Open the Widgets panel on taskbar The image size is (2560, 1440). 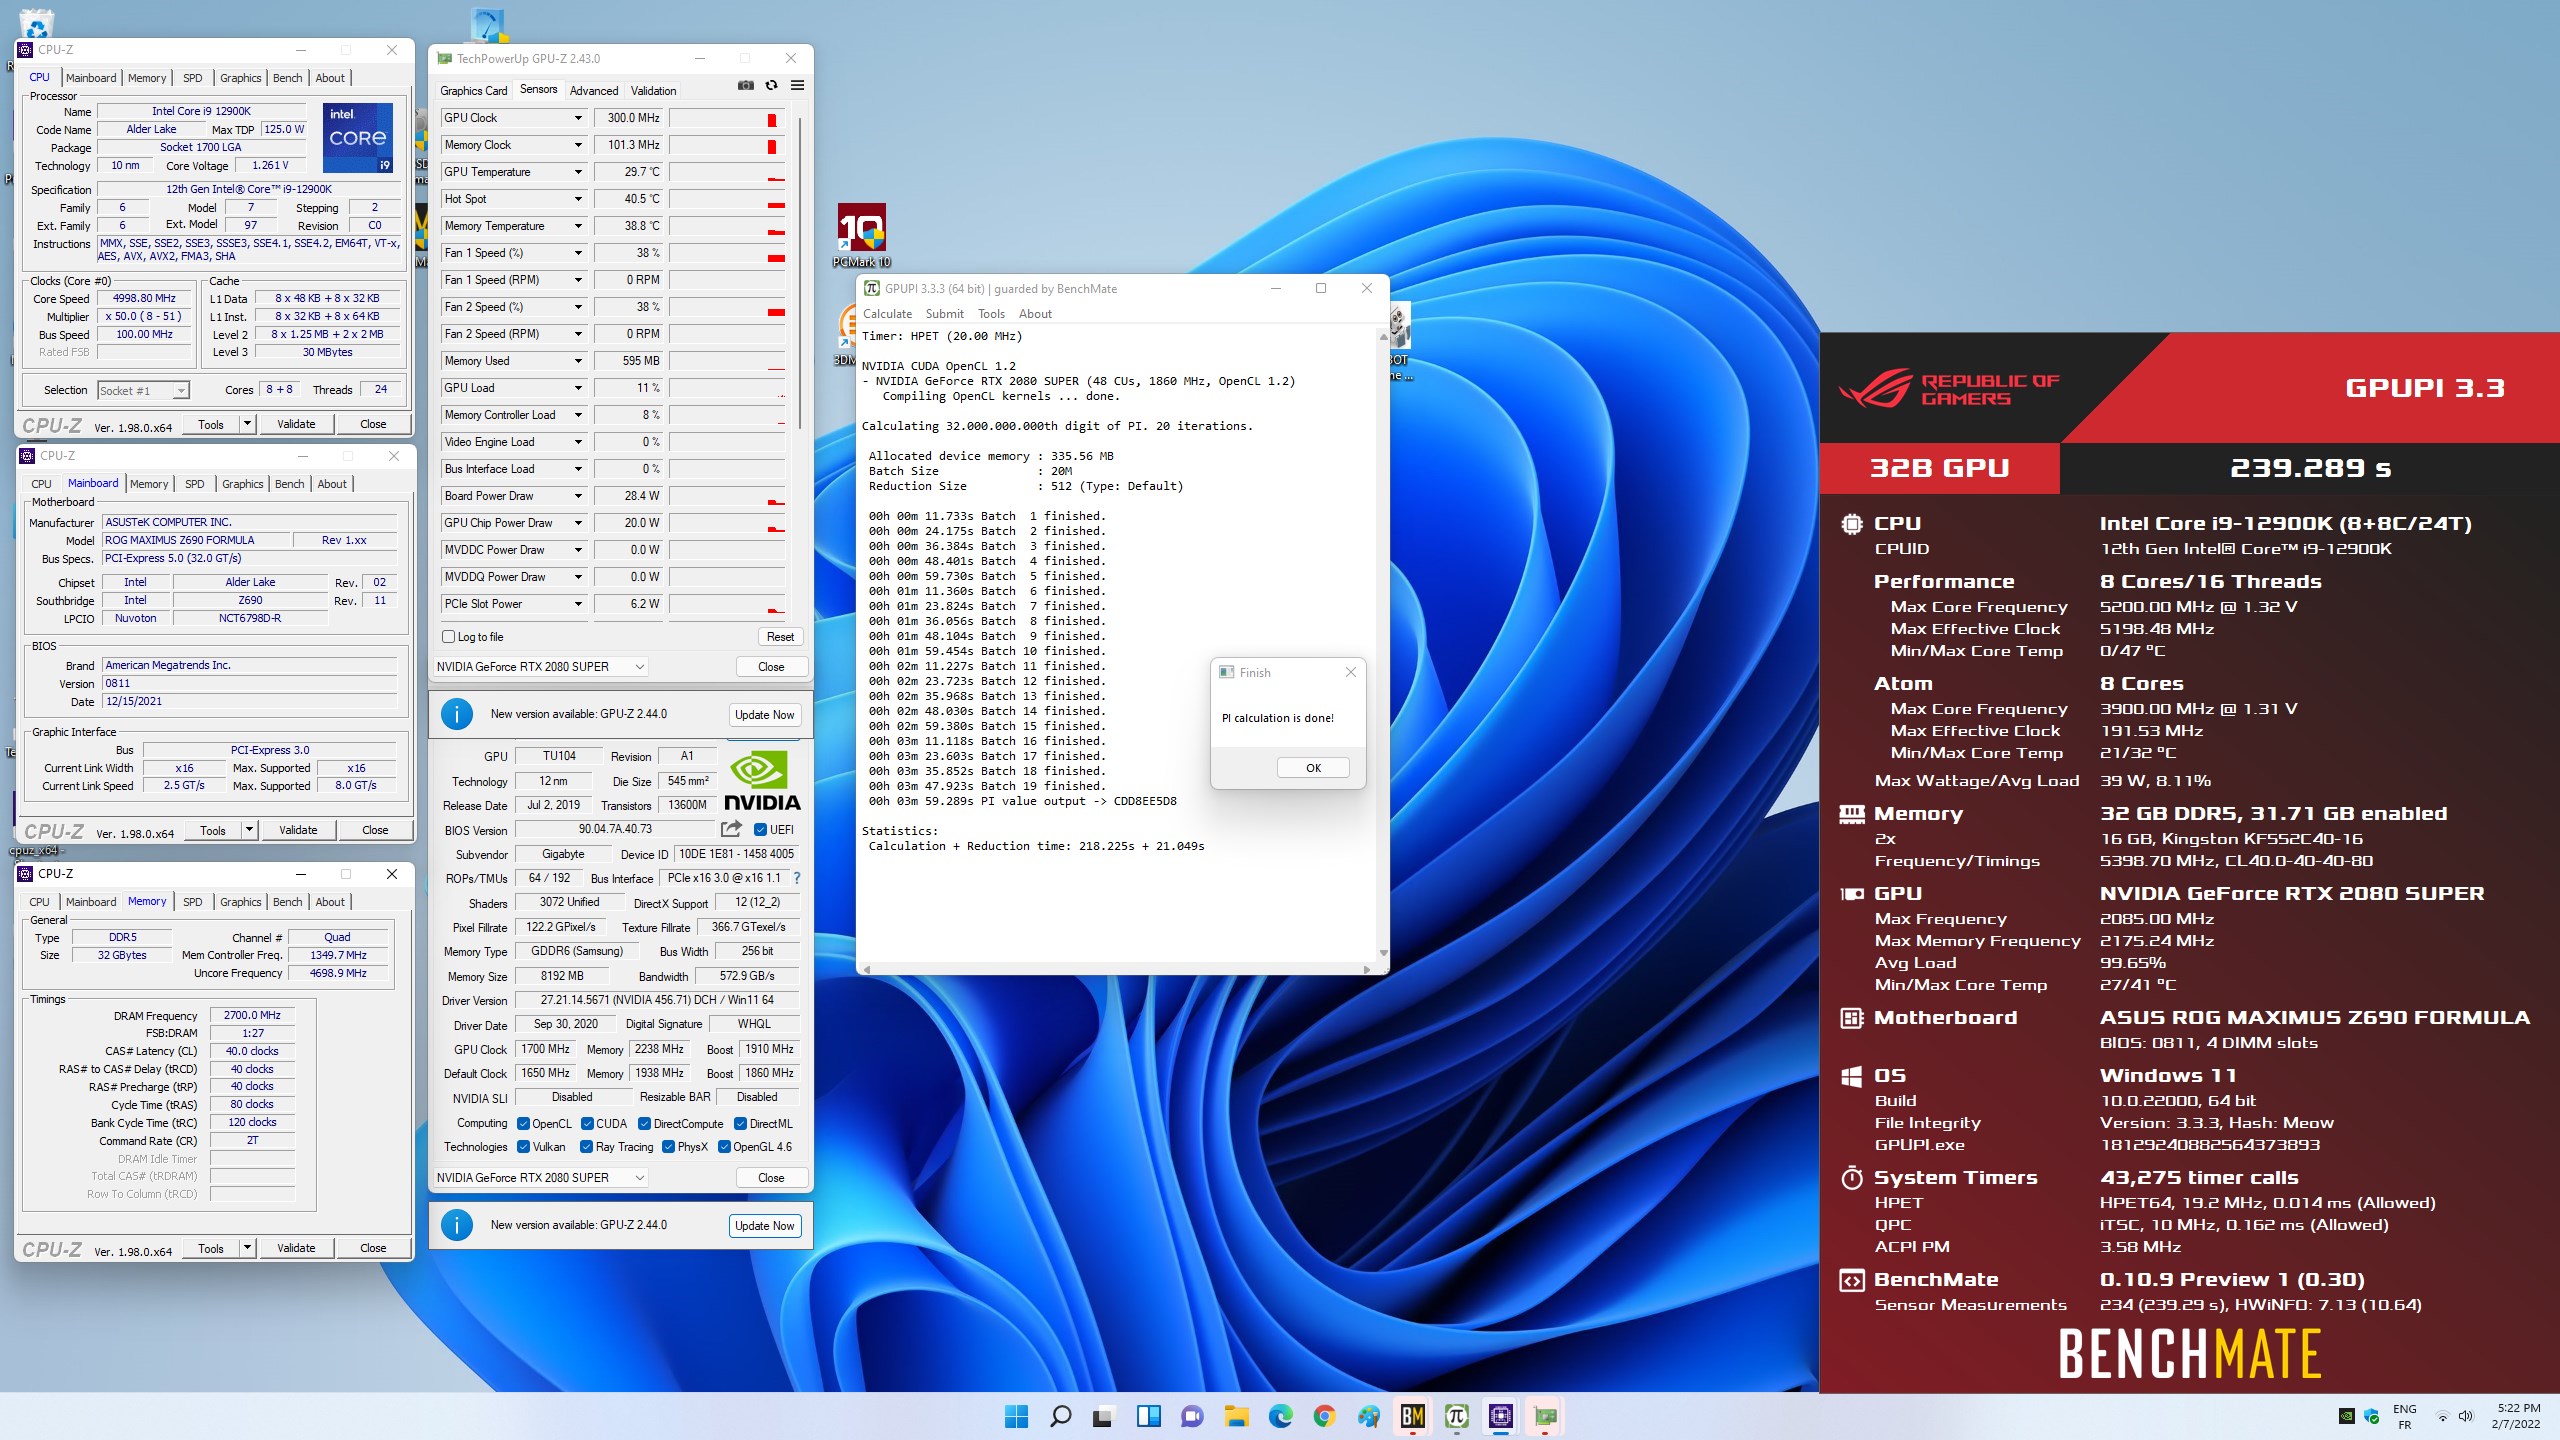tap(1148, 1416)
